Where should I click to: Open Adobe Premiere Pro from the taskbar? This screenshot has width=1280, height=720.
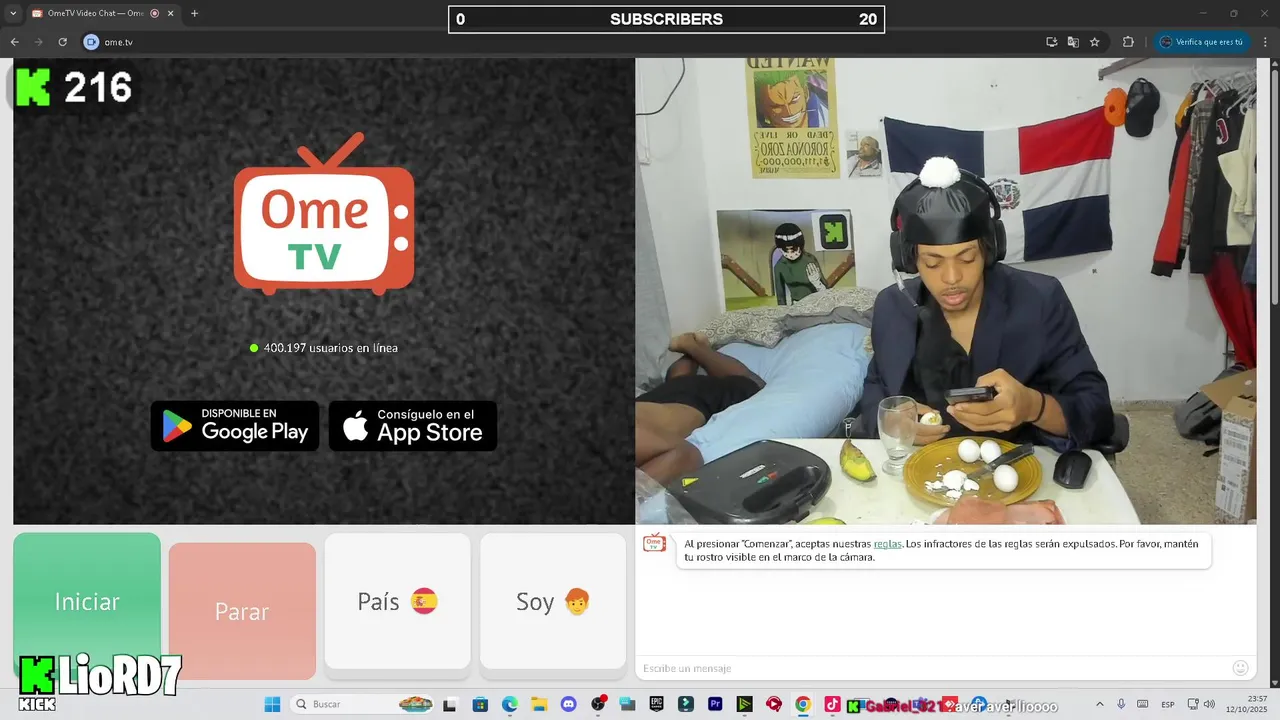pos(715,704)
